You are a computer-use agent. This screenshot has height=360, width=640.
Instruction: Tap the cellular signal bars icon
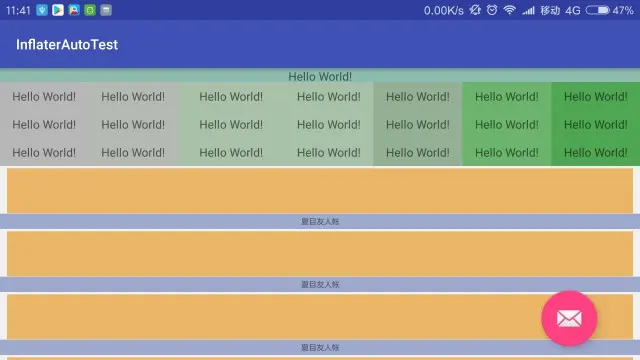pos(528,10)
